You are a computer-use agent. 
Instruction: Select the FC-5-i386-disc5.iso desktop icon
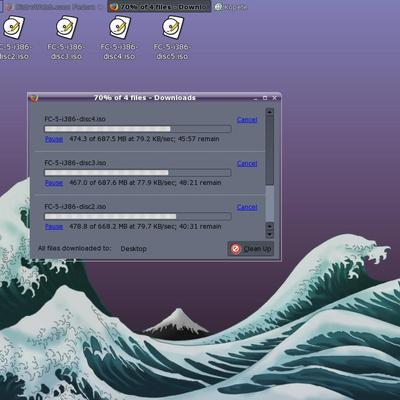pyautogui.click(x=172, y=37)
